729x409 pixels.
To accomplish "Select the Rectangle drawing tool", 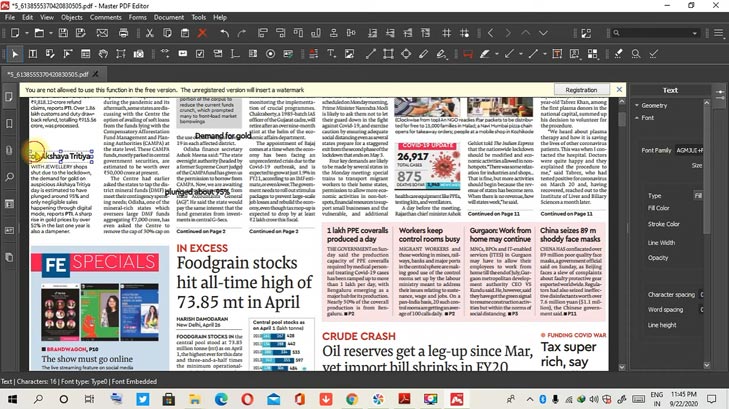I will 388,54.
